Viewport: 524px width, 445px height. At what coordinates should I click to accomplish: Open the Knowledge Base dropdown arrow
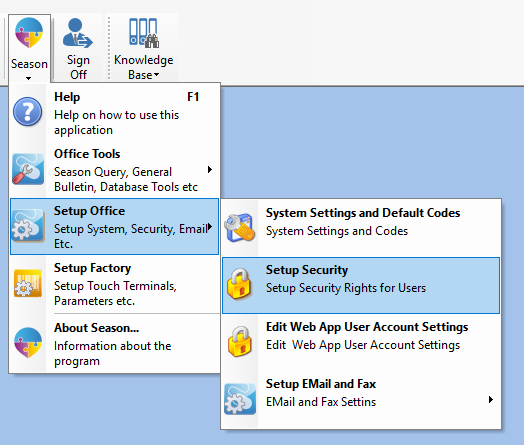(x=156, y=75)
